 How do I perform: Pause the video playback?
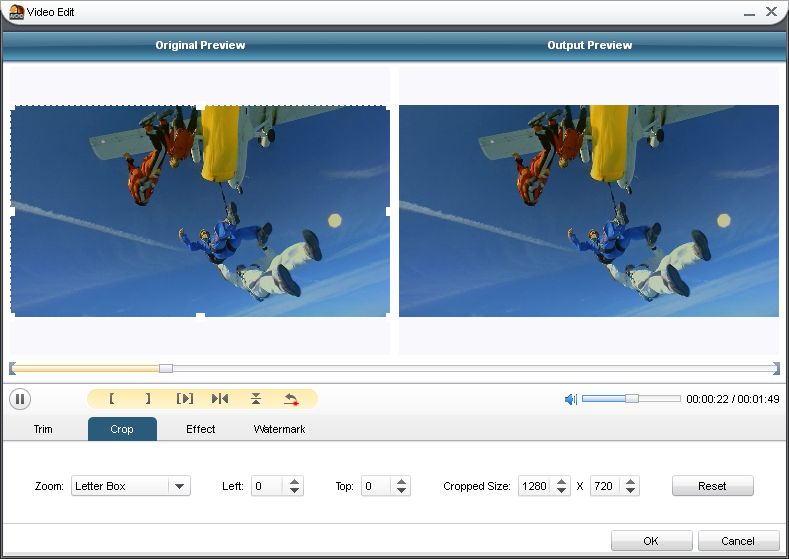point(20,399)
